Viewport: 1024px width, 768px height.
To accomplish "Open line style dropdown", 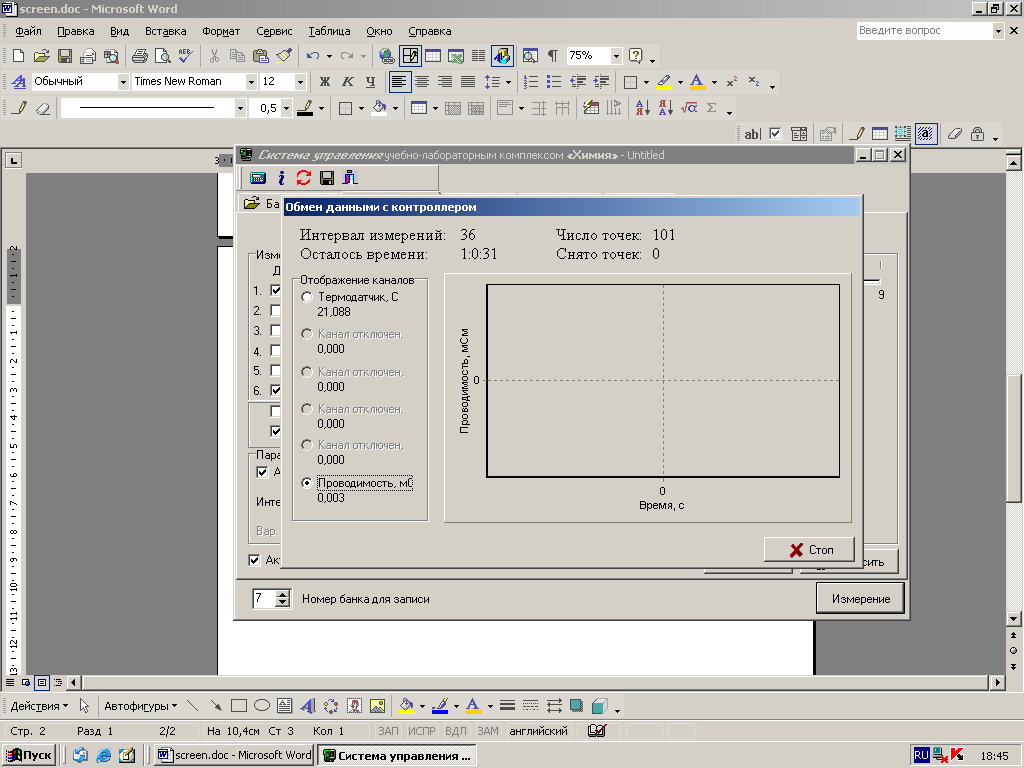I will [240, 108].
